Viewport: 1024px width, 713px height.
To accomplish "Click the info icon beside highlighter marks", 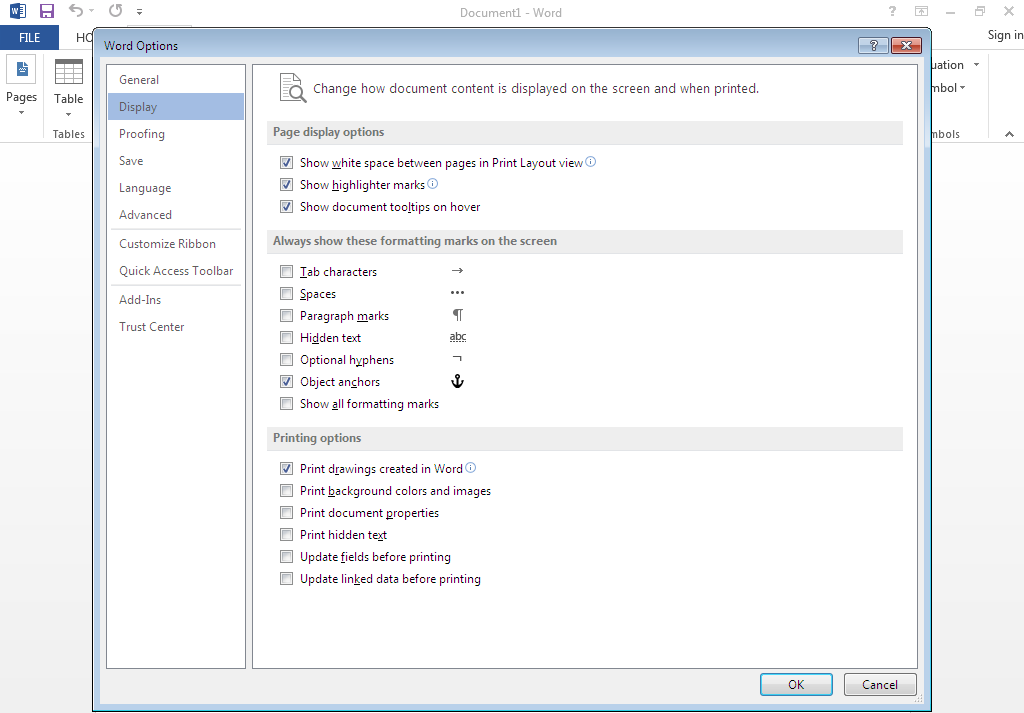I will (433, 184).
